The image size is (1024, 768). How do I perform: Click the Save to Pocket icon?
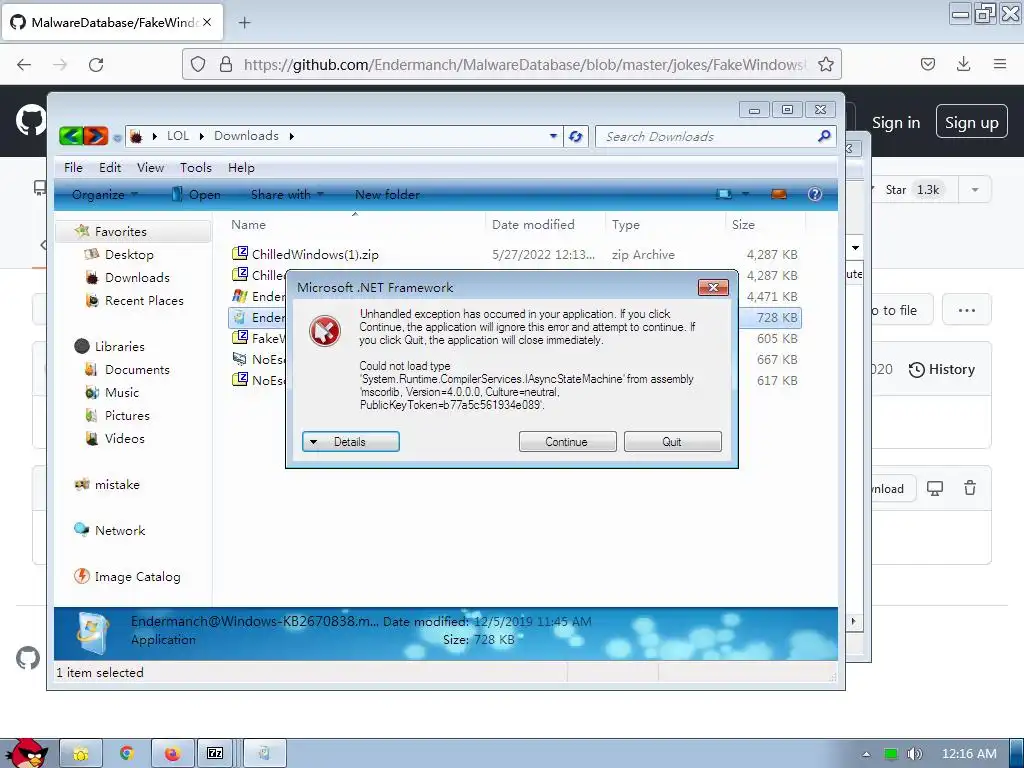click(x=927, y=64)
